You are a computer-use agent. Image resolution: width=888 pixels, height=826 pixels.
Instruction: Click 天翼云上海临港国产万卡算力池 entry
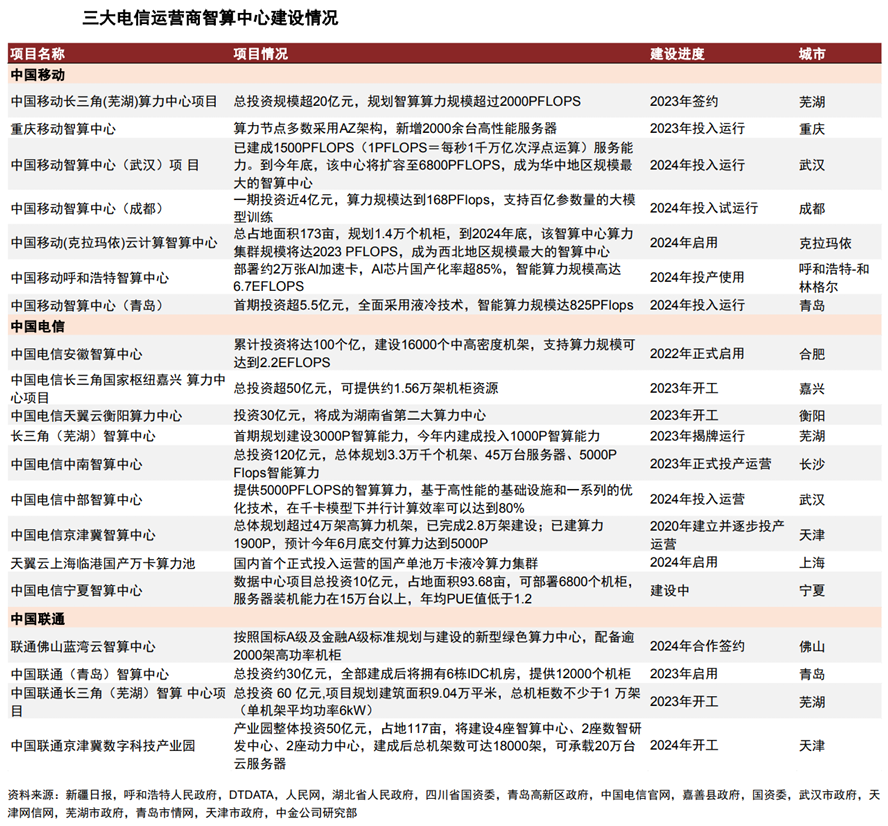(103, 563)
